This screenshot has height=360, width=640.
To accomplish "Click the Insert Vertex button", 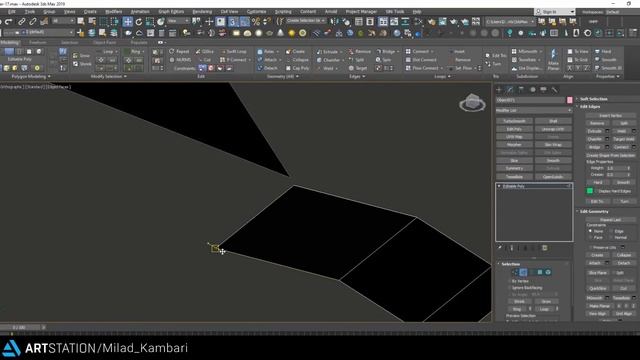I will (x=610, y=116).
